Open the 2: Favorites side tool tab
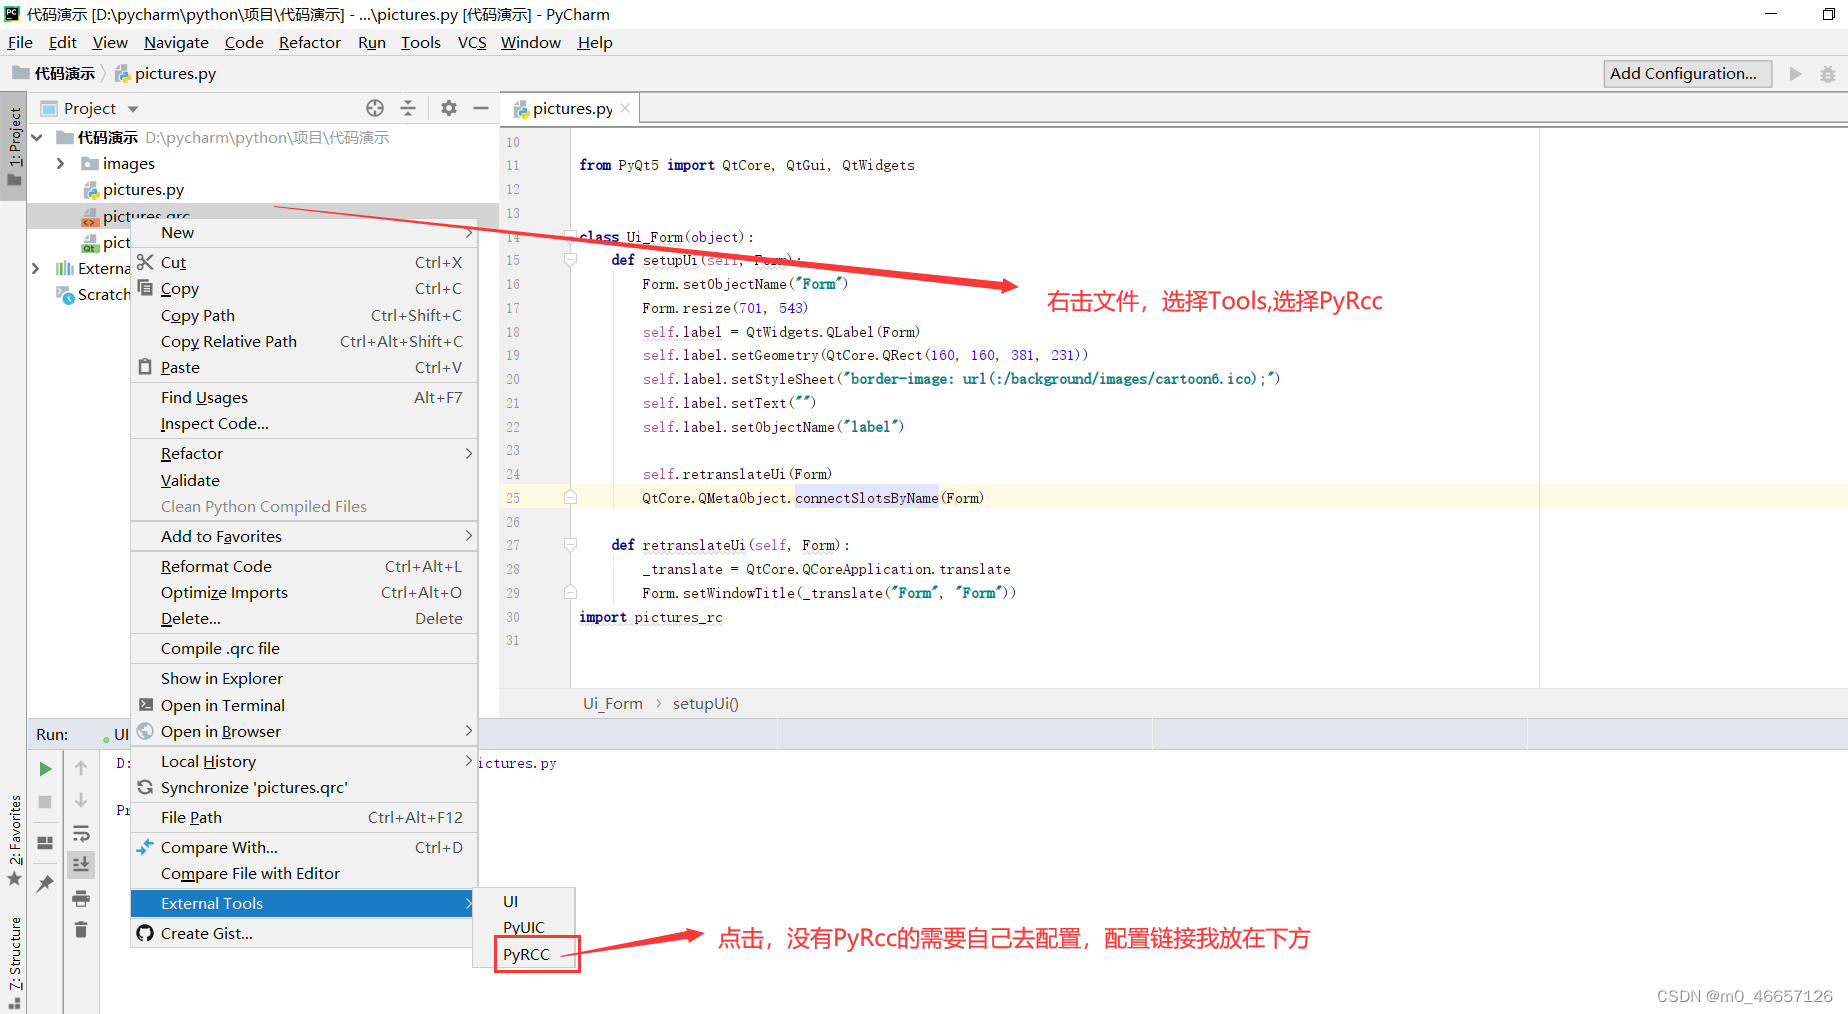Image resolution: width=1848 pixels, height=1014 pixels. (x=14, y=840)
